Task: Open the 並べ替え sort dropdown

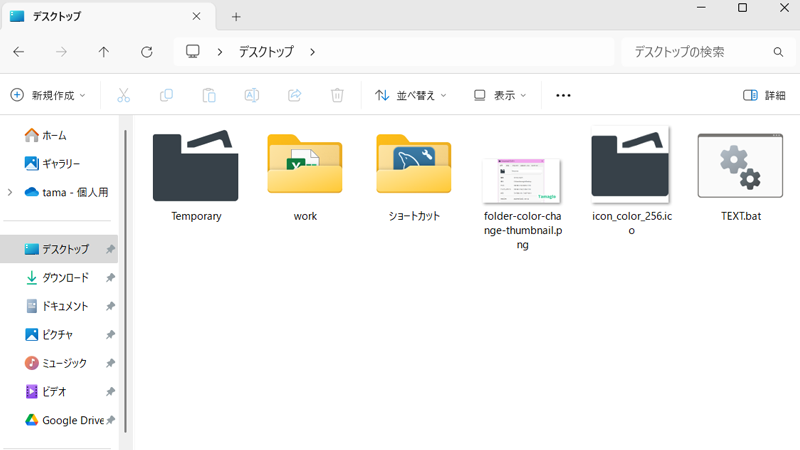Action: [x=410, y=95]
